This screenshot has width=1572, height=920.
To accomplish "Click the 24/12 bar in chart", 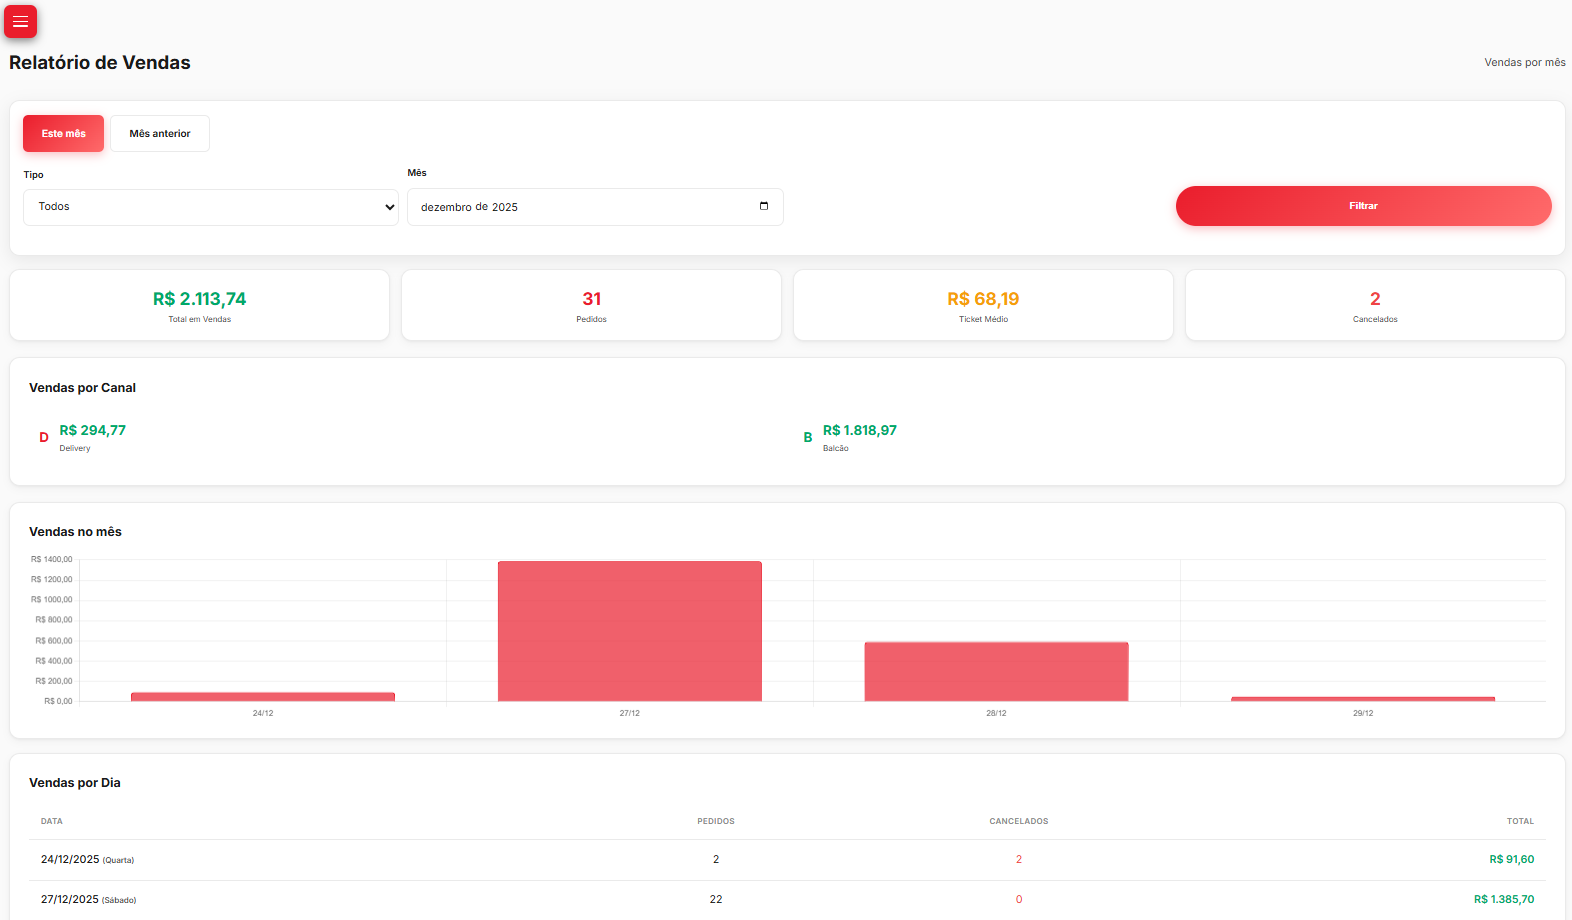I will [263, 696].
